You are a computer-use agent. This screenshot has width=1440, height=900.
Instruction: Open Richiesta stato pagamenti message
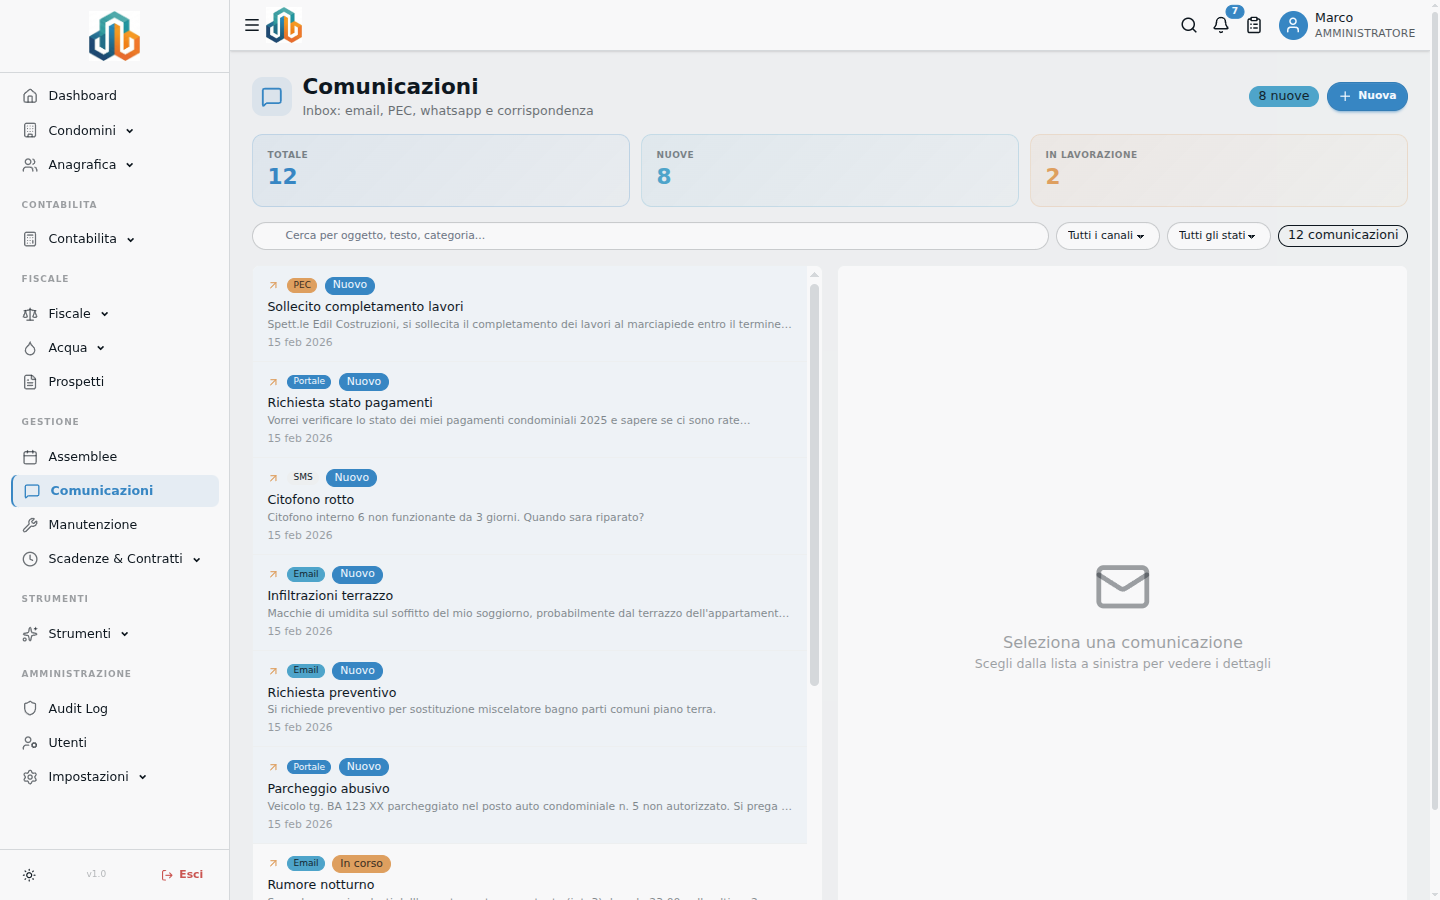click(x=530, y=410)
